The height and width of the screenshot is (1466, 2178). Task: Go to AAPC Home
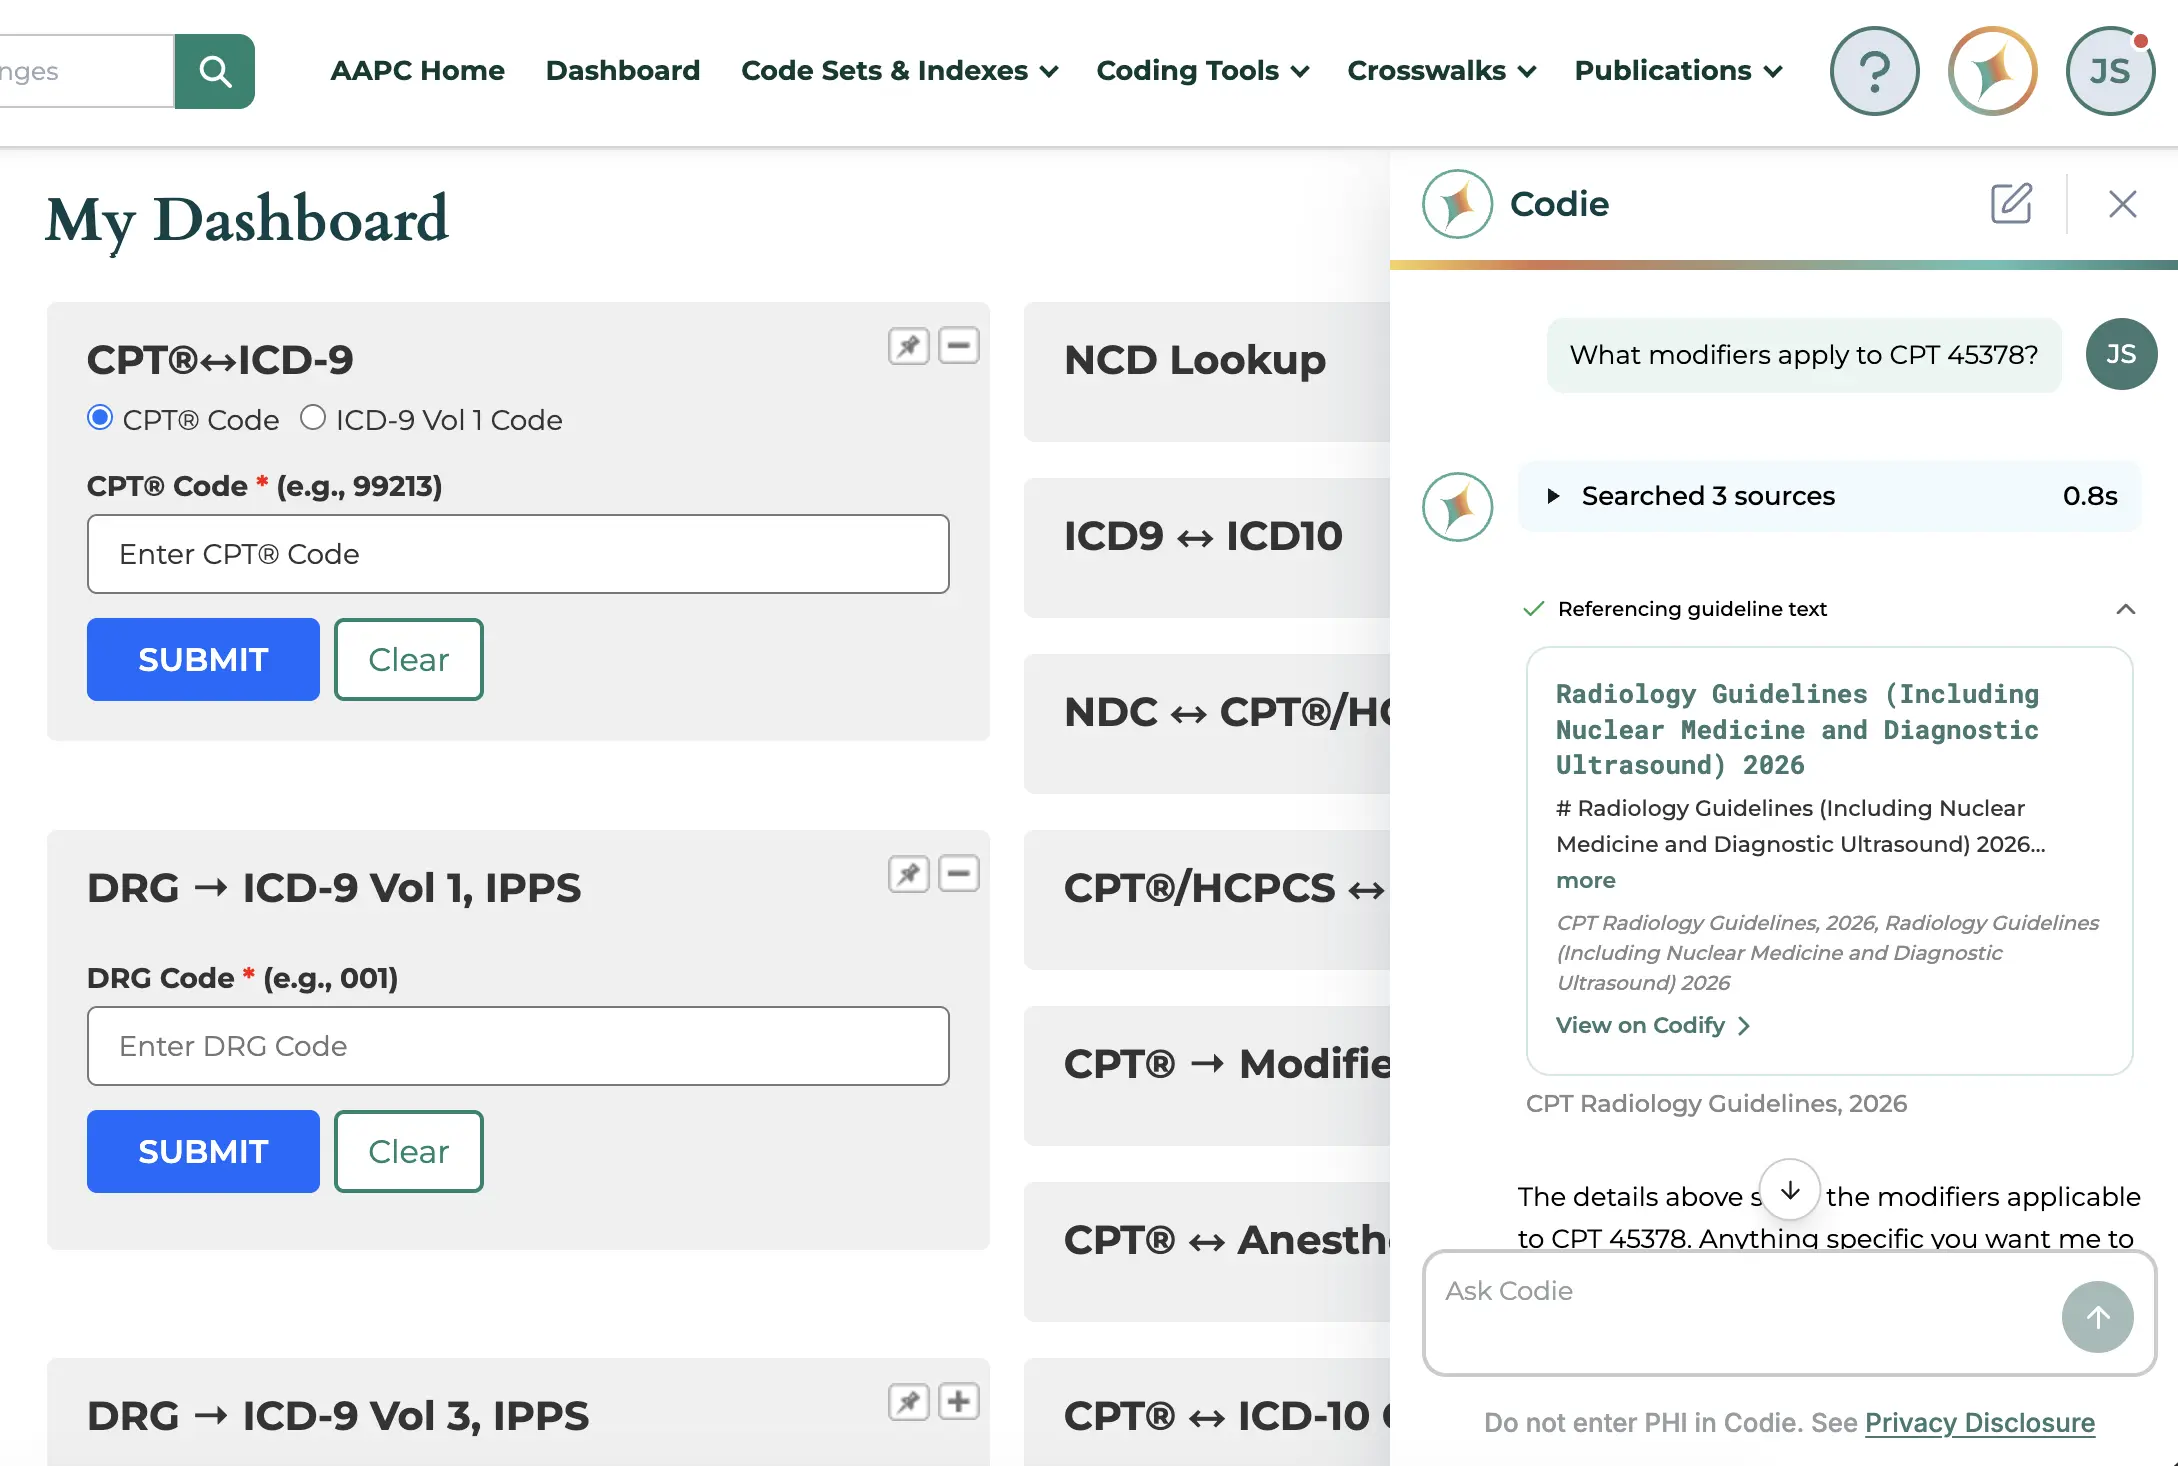pyautogui.click(x=417, y=71)
